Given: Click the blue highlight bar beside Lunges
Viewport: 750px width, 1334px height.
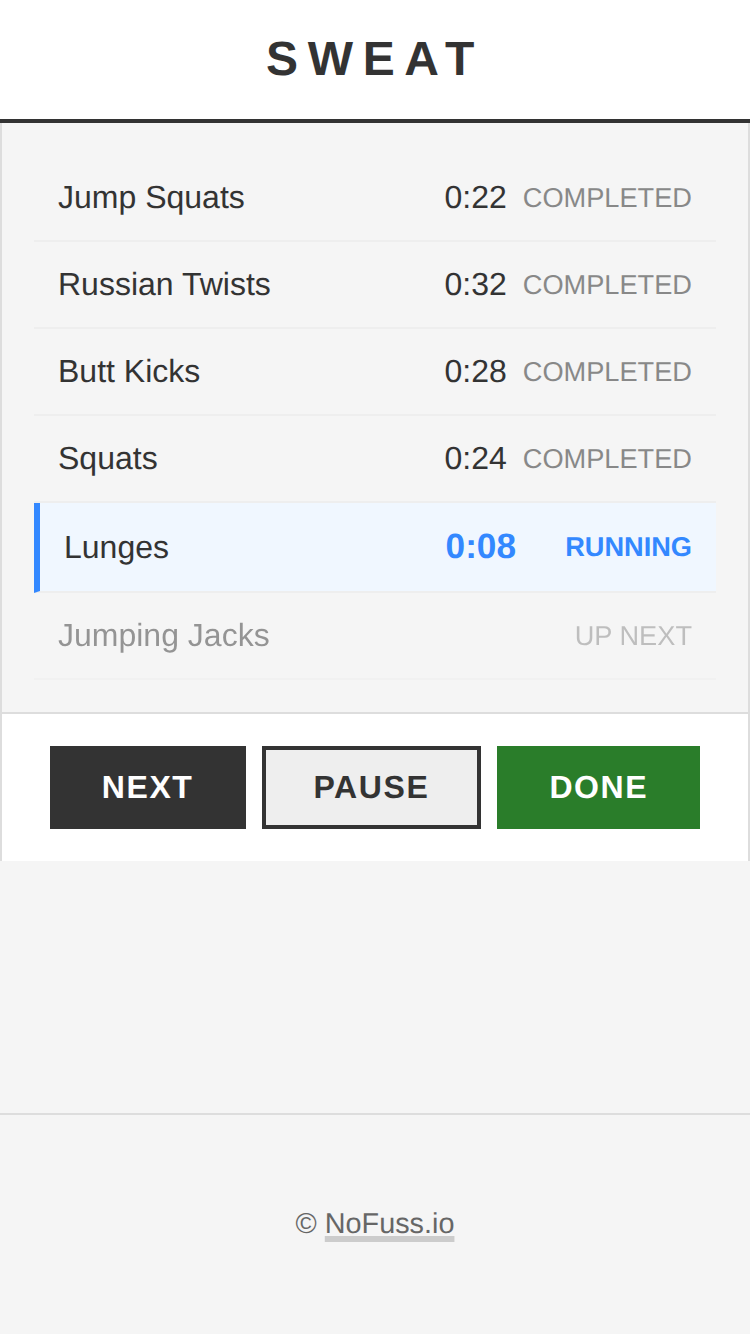Looking at the screenshot, I should (38, 547).
